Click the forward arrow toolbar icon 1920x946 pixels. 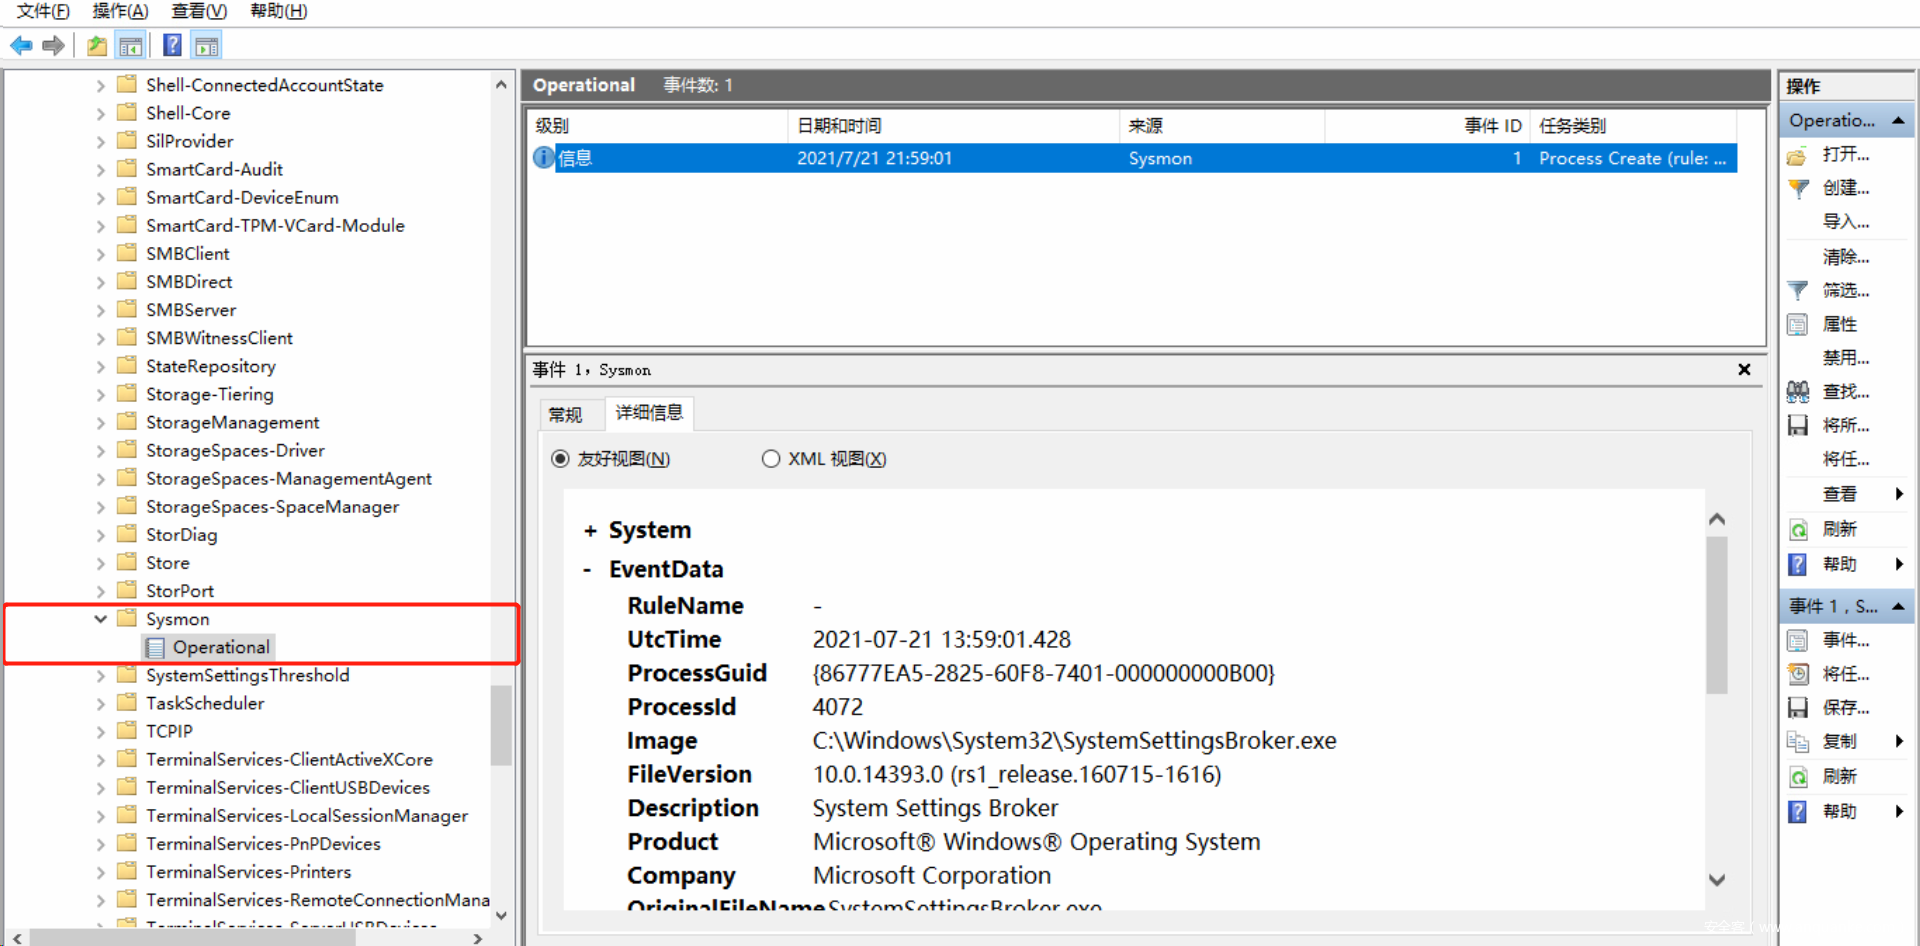[54, 45]
